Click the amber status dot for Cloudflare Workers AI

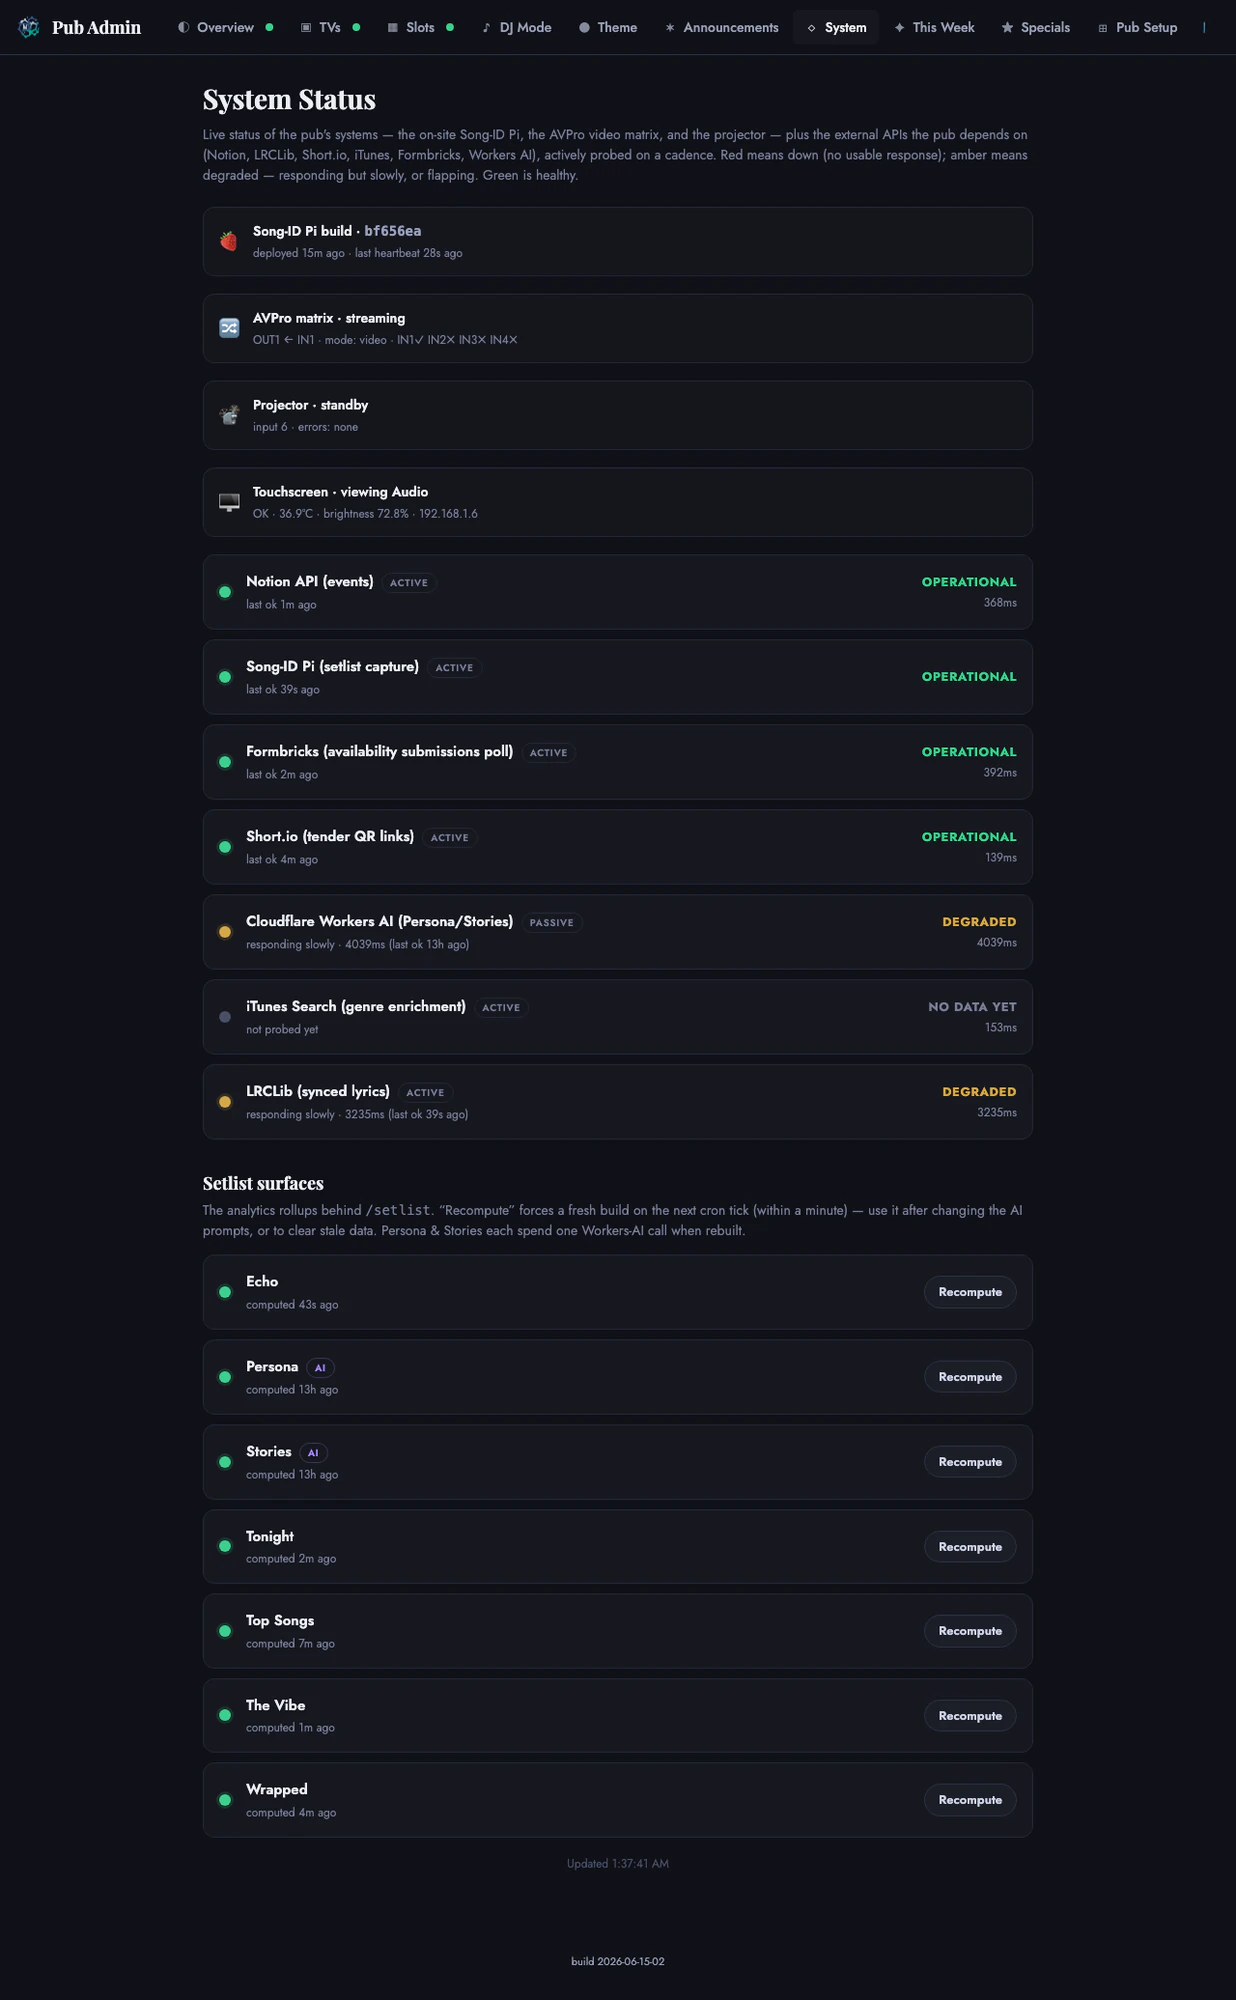coord(225,932)
